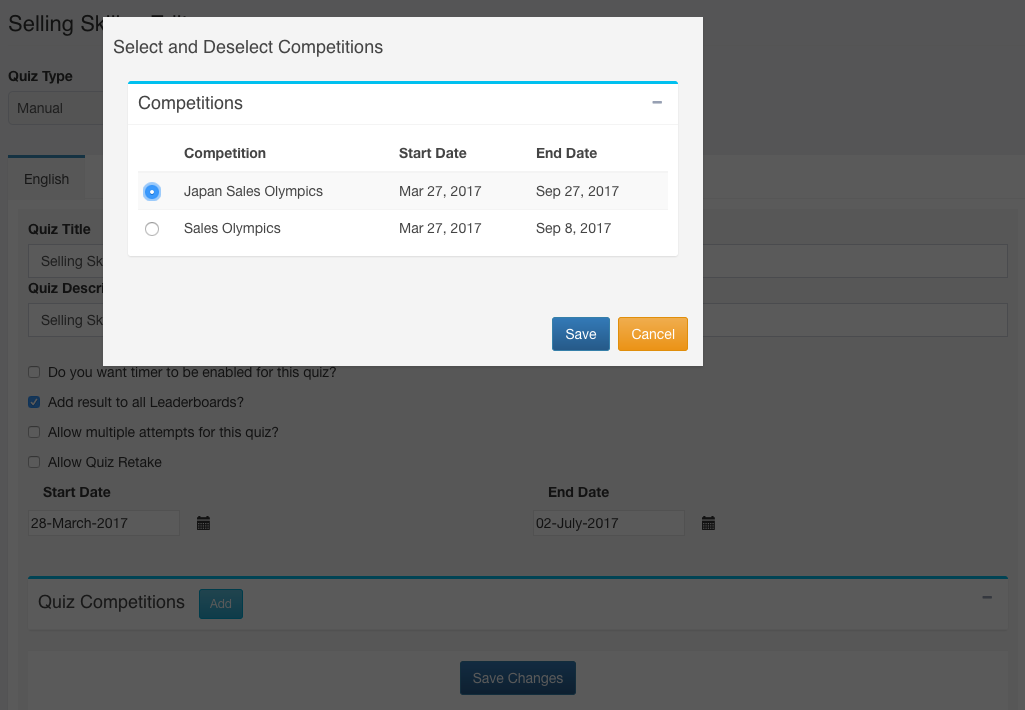Viewport: 1025px width, 710px height.
Task: Enable timer for this quiz checkbox
Action: (x=34, y=372)
